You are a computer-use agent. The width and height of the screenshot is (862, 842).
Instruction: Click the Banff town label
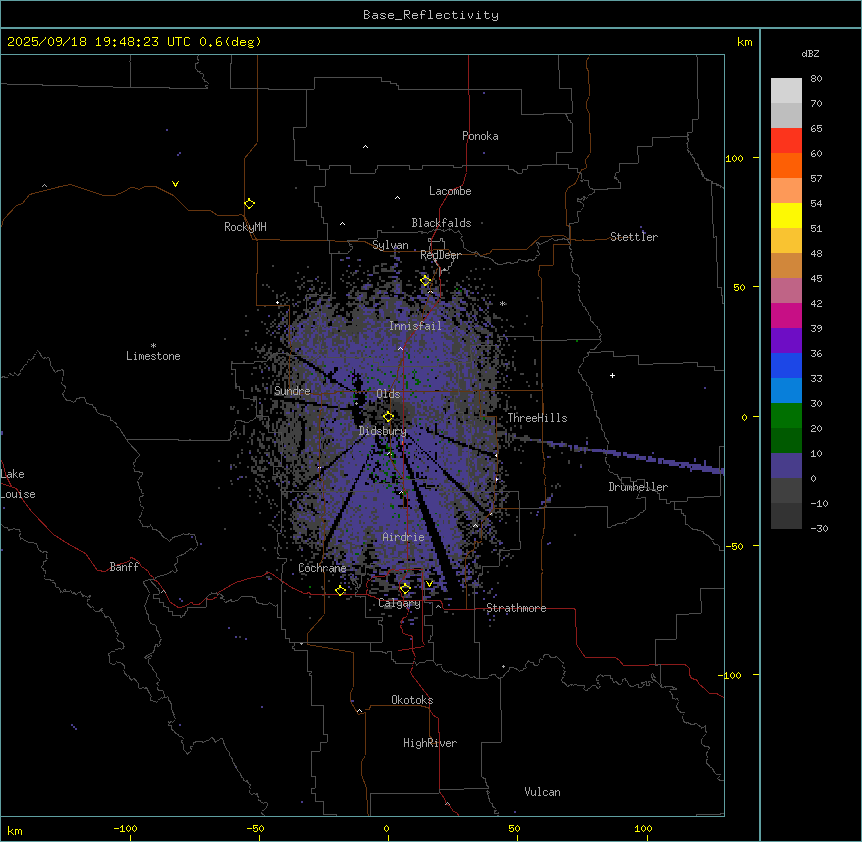(124, 567)
